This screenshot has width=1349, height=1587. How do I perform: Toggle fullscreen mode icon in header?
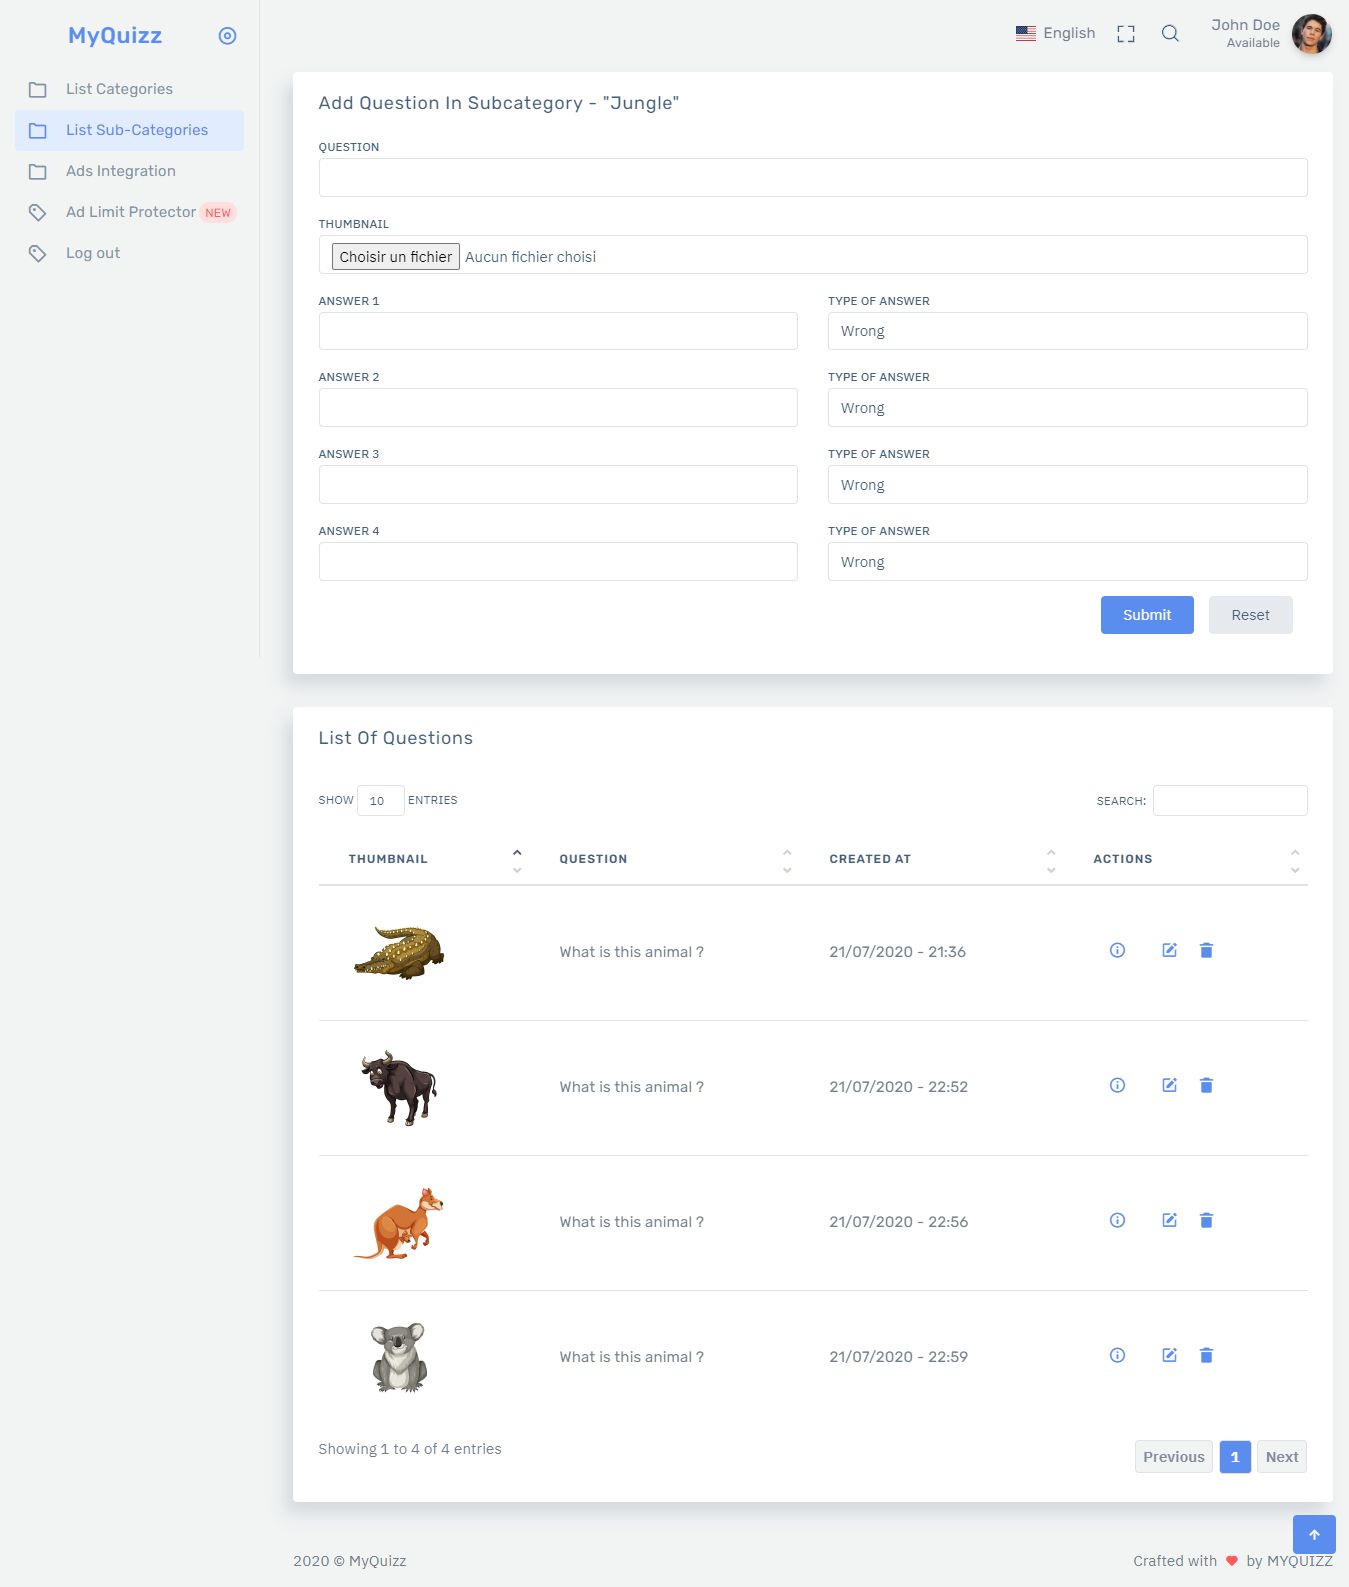coord(1126,34)
